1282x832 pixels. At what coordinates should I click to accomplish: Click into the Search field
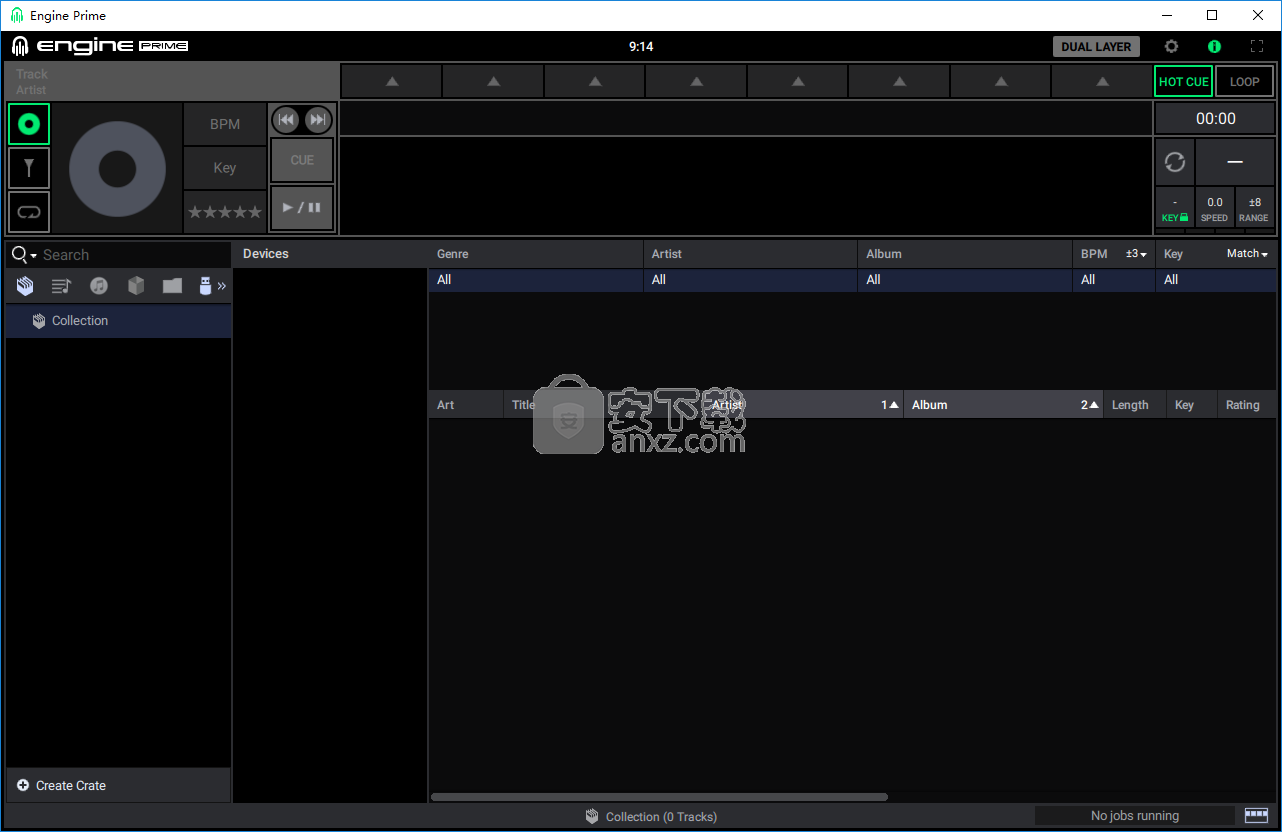(x=135, y=255)
